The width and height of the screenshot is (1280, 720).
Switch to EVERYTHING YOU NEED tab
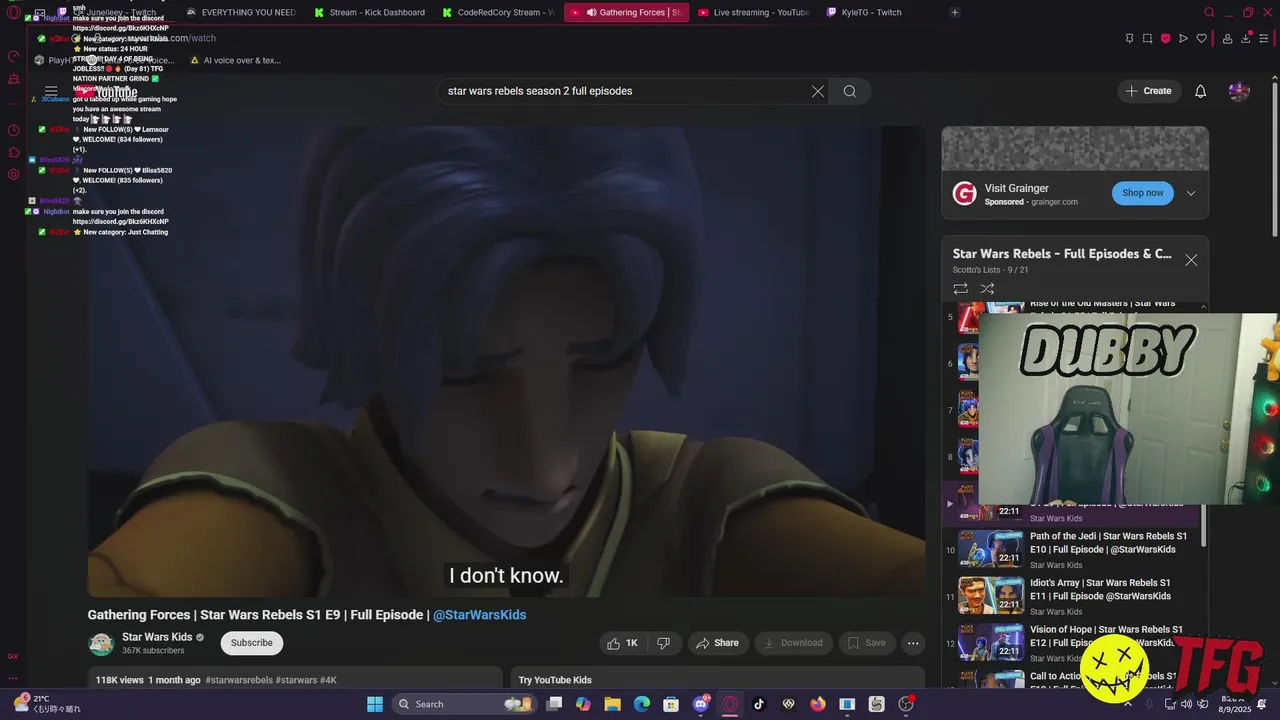click(241, 12)
